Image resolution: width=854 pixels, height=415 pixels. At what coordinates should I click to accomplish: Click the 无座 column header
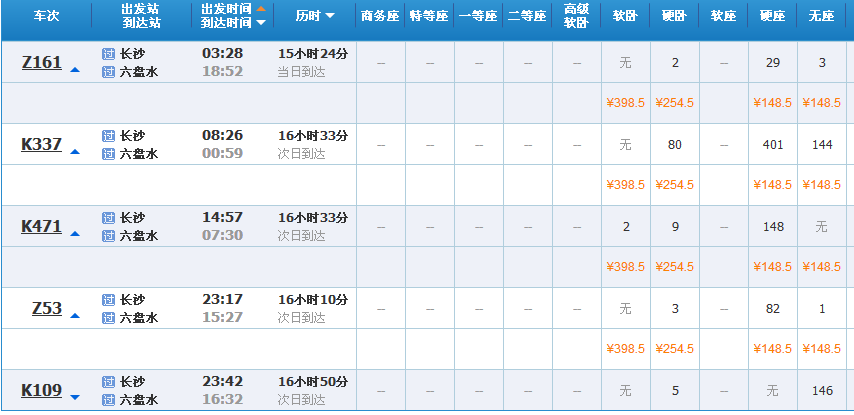pyautogui.click(x=821, y=16)
